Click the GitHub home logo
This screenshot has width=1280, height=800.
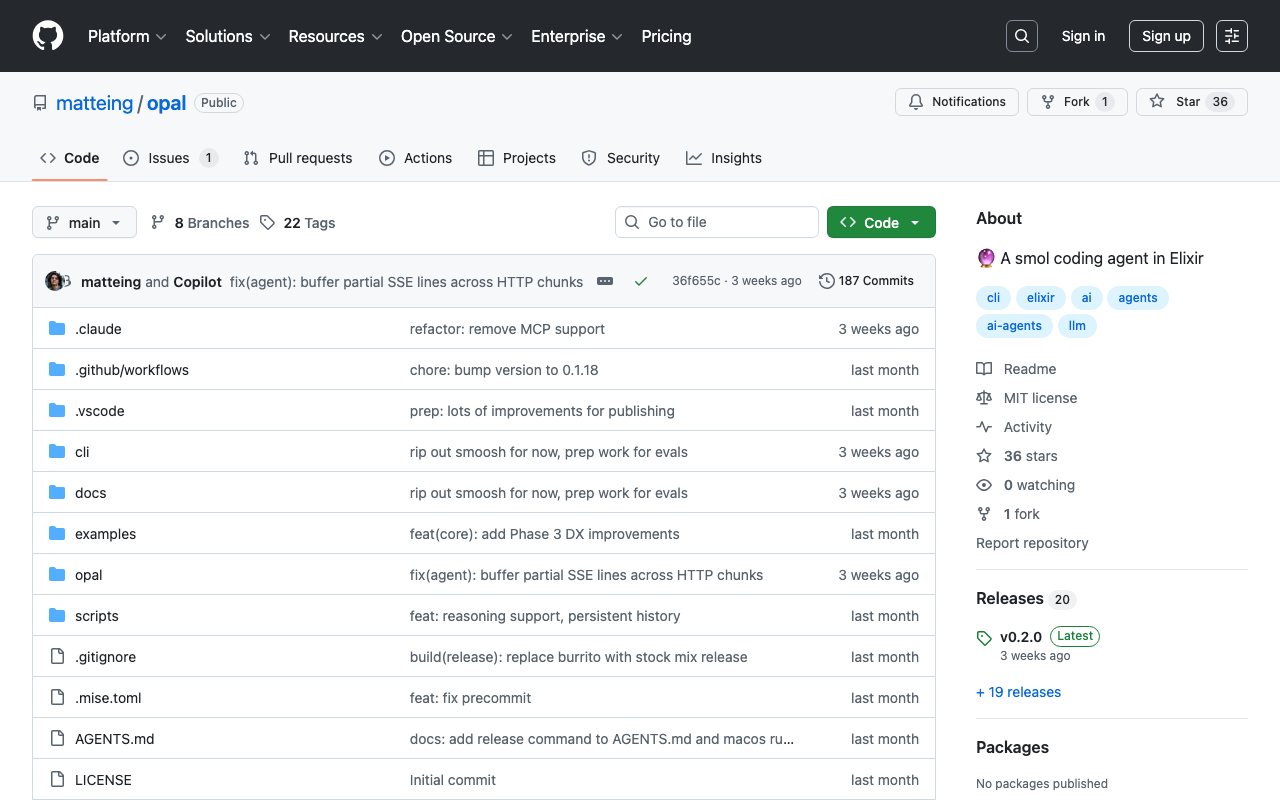(x=47, y=36)
